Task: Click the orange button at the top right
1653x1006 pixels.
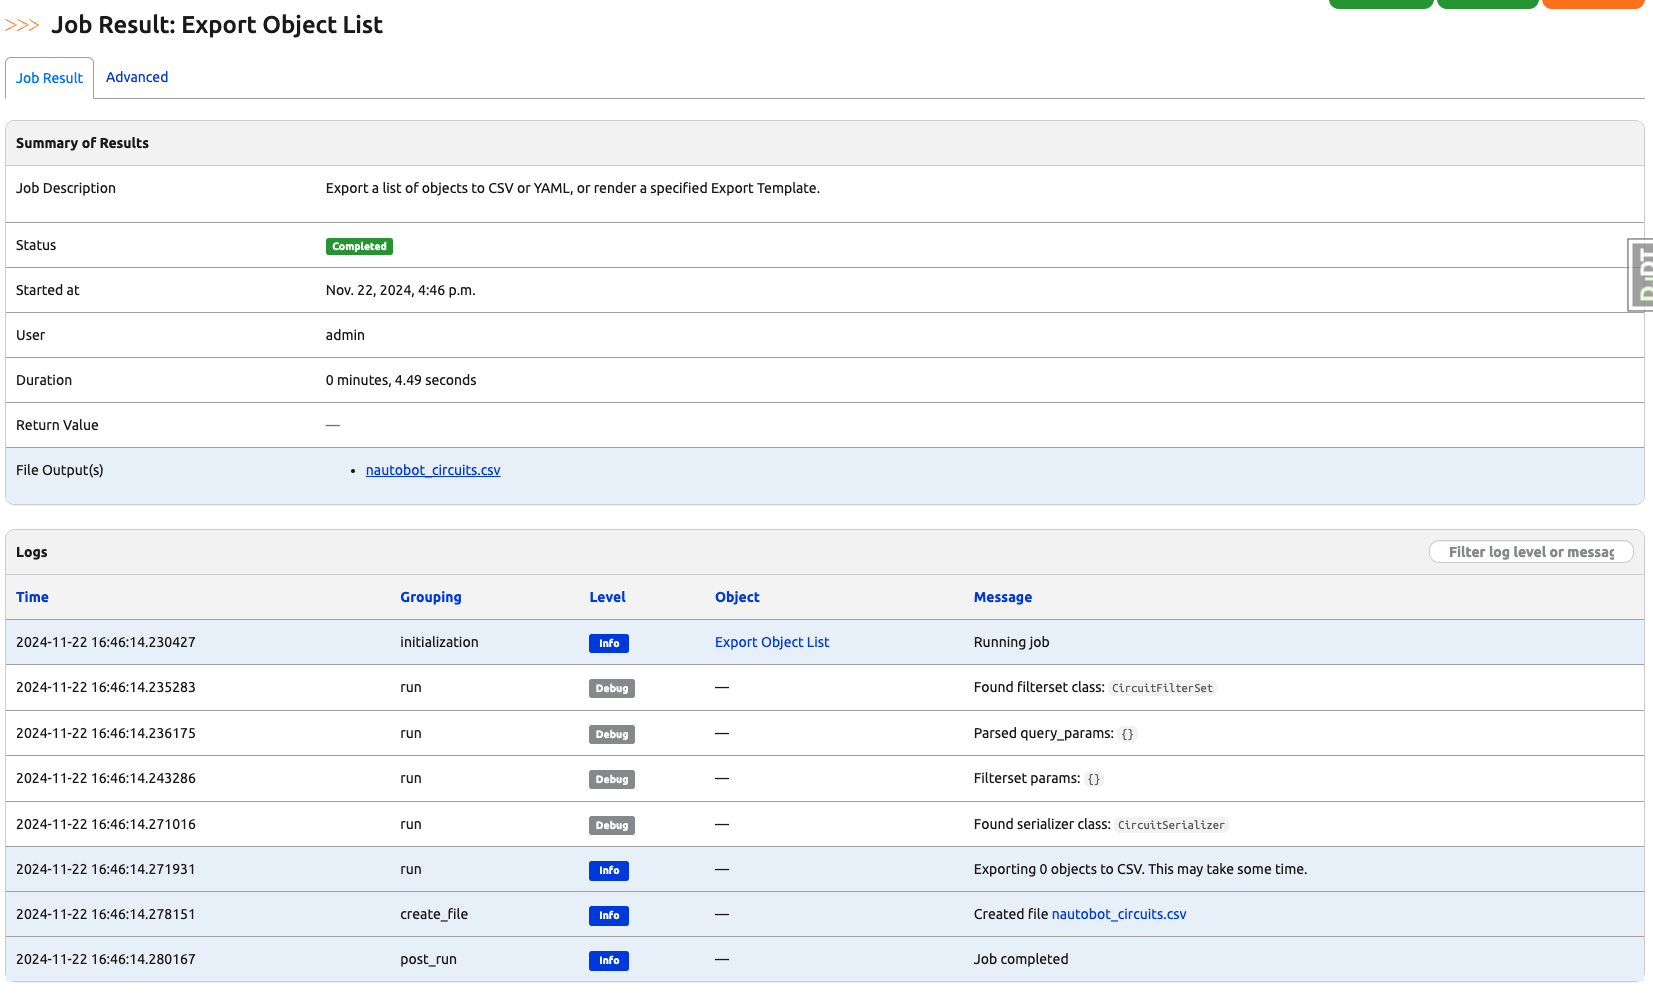Action: tap(1592, 3)
